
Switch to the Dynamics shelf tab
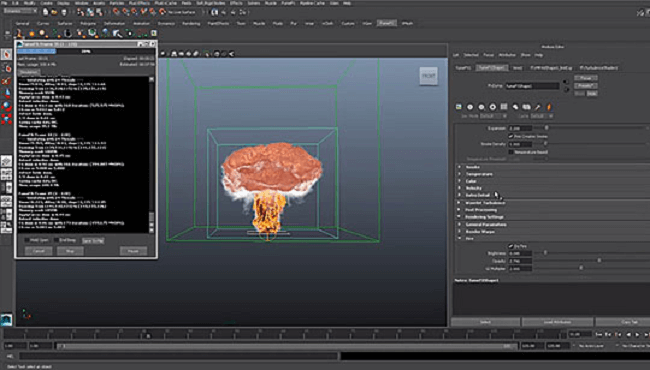tap(166, 24)
